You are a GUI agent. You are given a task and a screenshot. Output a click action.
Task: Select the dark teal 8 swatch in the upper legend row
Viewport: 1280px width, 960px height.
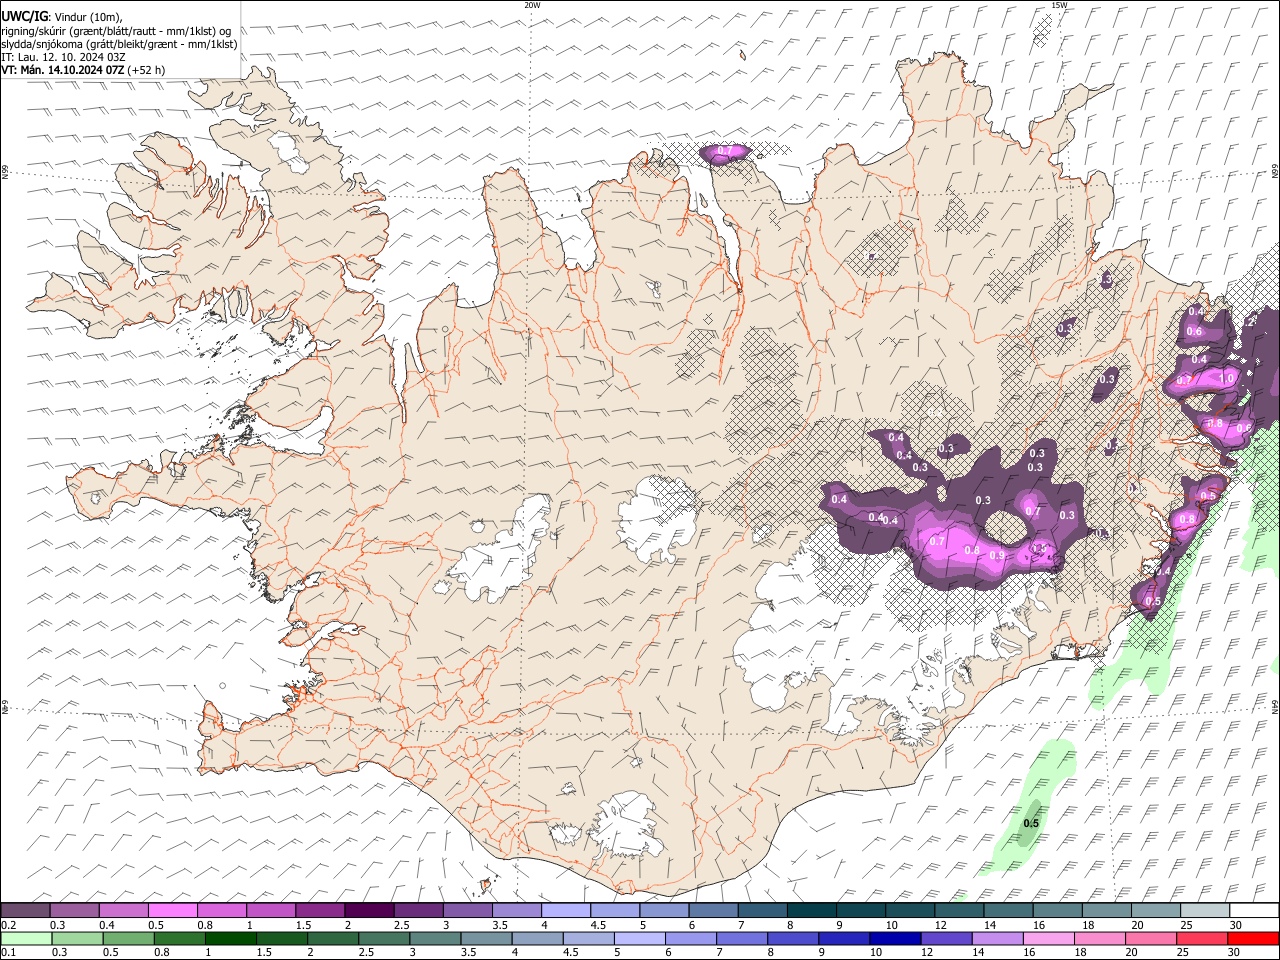(x=812, y=911)
